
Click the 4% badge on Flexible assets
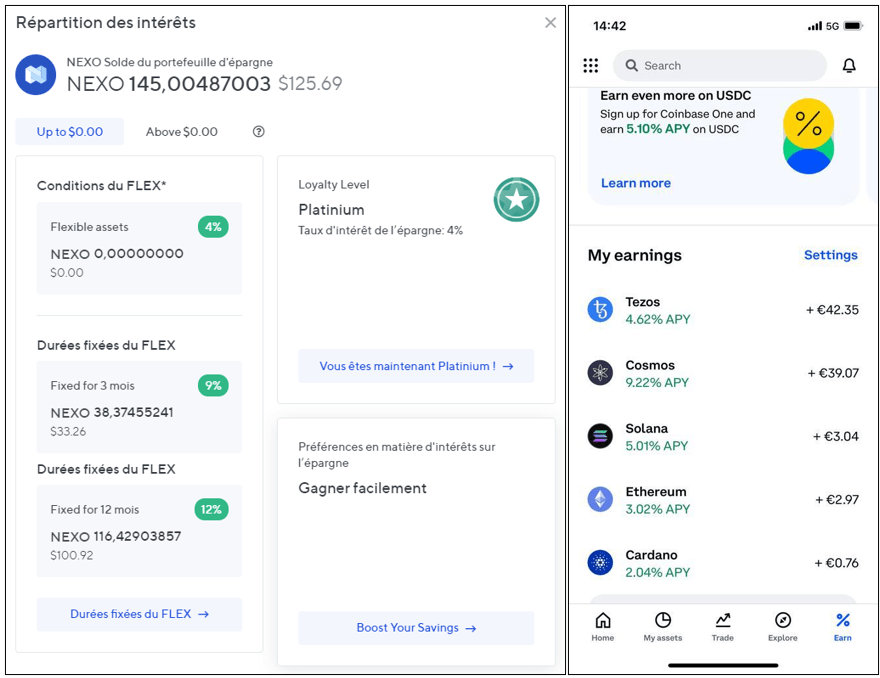[213, 227]
